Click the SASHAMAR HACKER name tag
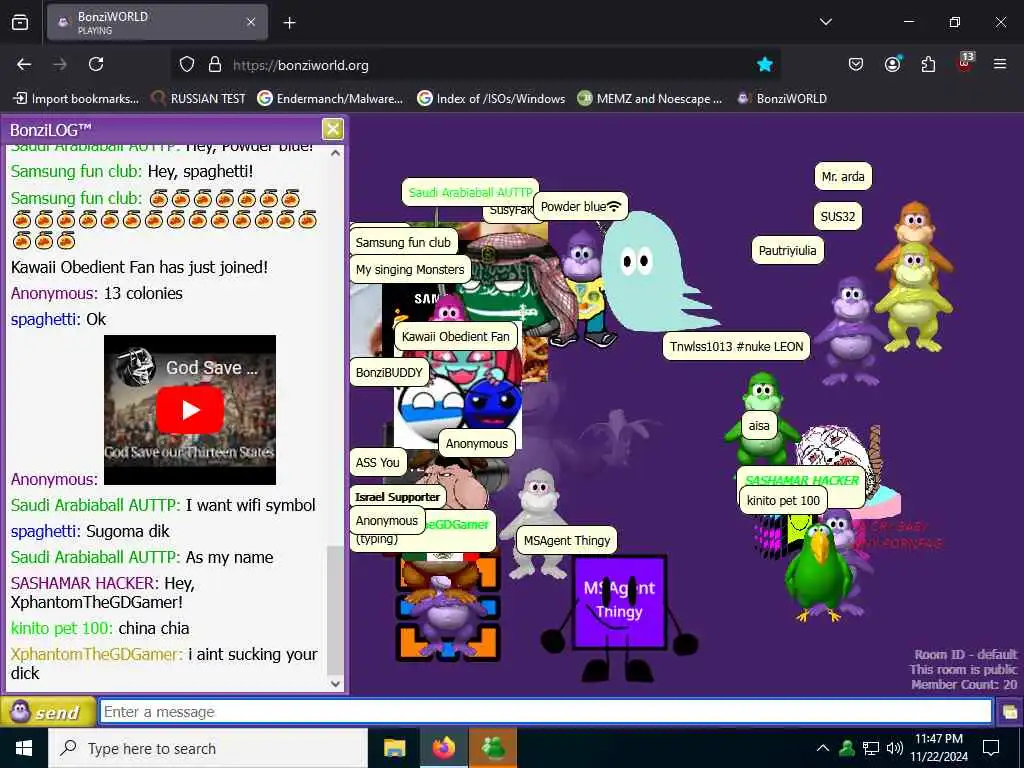Viewport: 1024px width, 768px height. coord(801,480)
